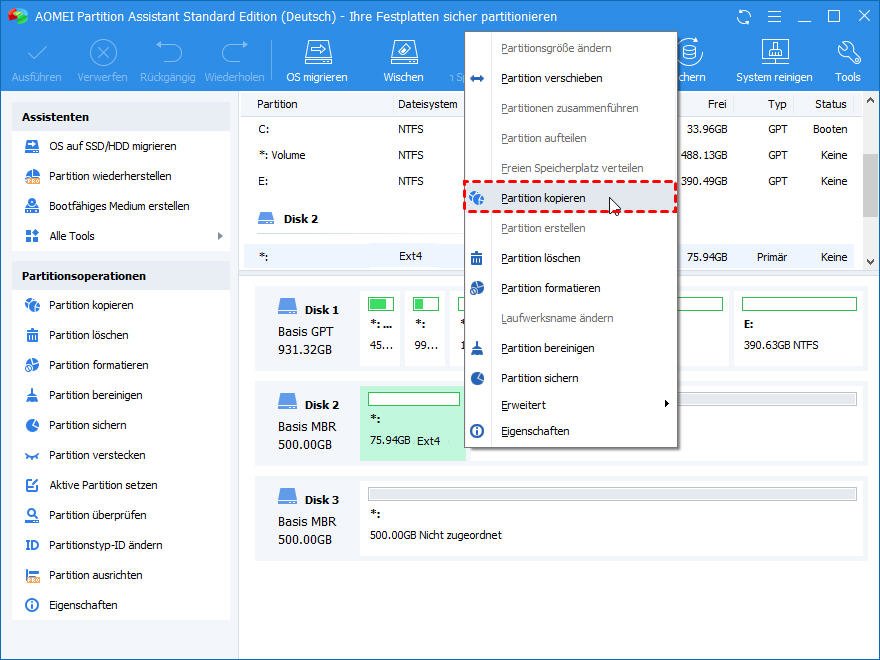Select the first small Disk 1 partition (45...)
The height and width of the screenshot is (660, 880).
tap(381, 329)
